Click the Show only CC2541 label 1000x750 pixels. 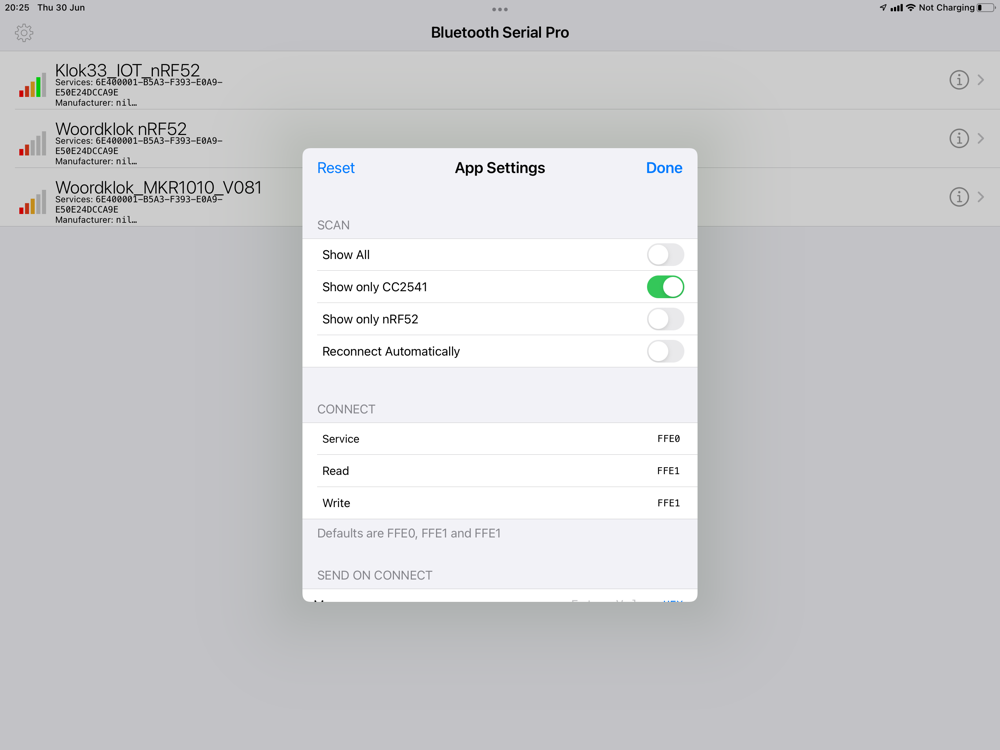click(374, 287)
